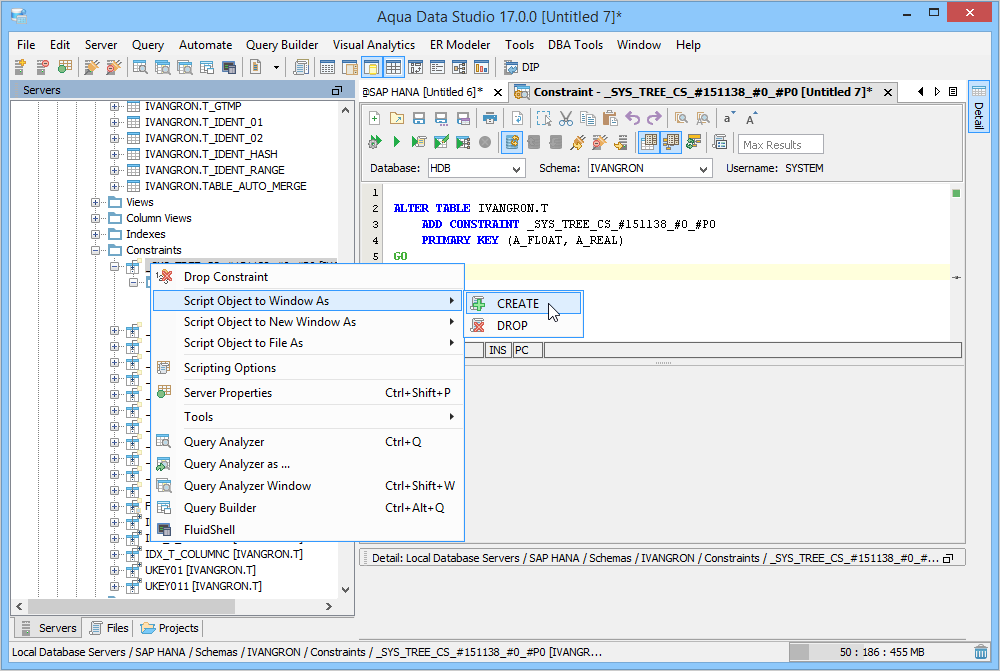The height and width of the screenshot is (671, 1000).
Task: Expand the Views folder node
Action: (x=95, y=202)
